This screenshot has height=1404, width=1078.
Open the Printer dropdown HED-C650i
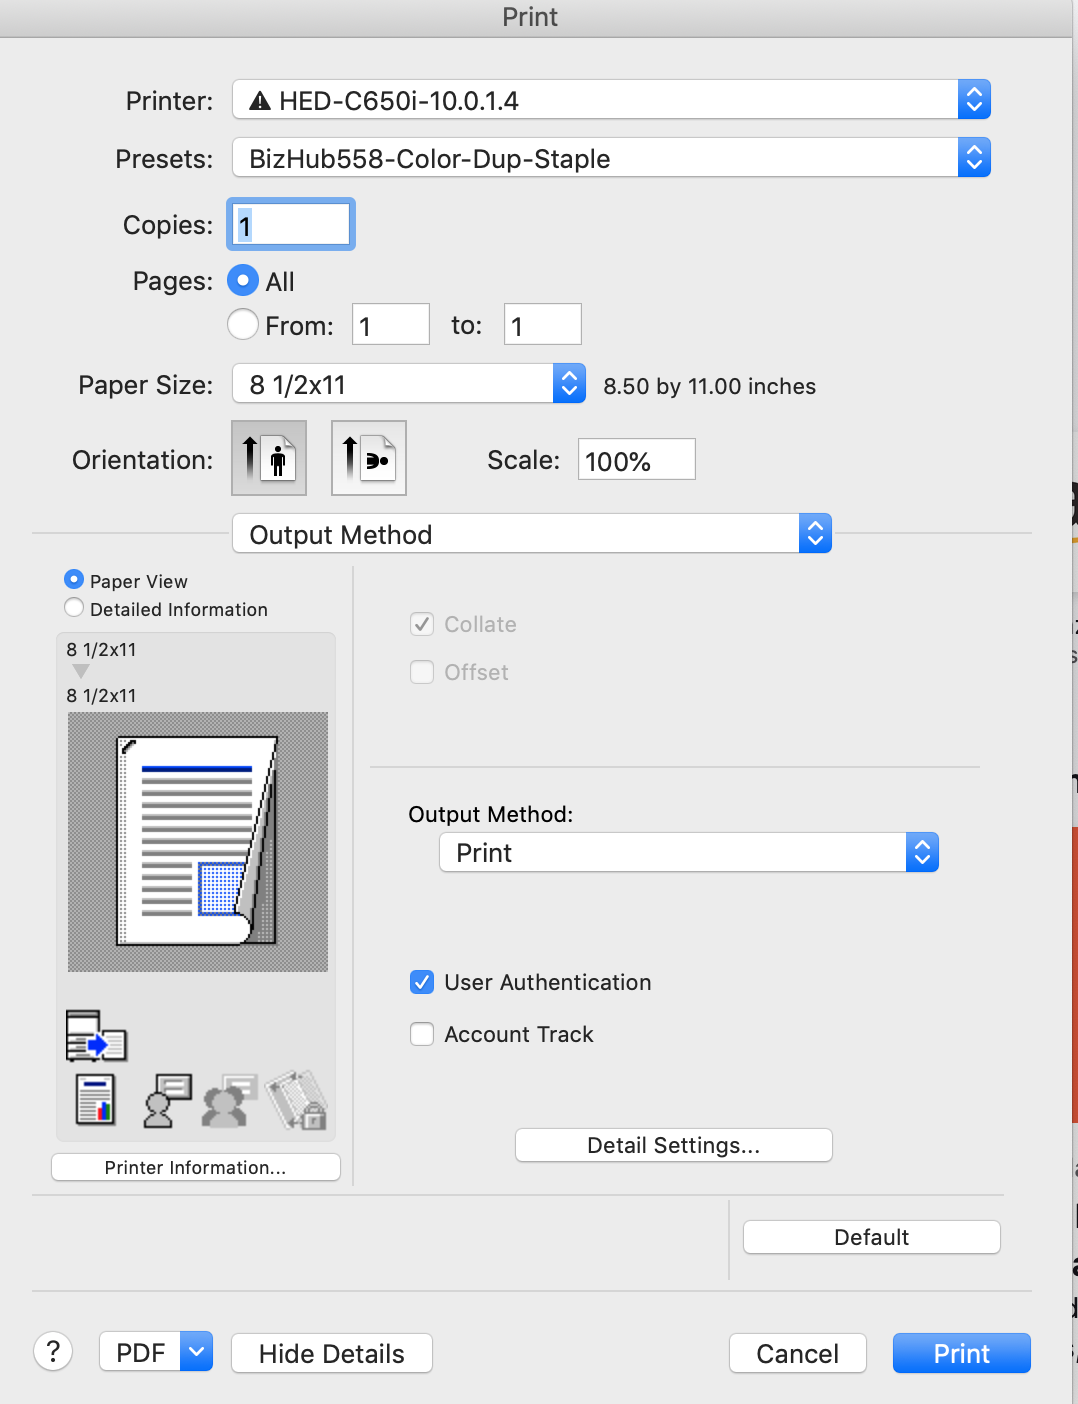click(611, 99)
